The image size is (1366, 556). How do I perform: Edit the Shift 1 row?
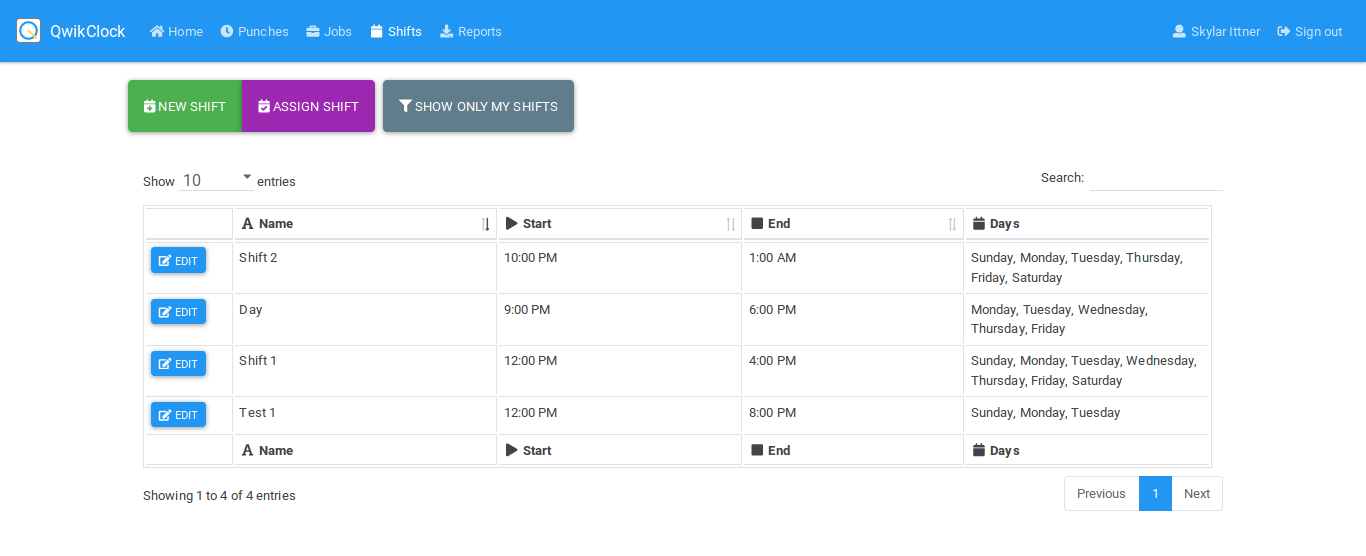(178, 363)
